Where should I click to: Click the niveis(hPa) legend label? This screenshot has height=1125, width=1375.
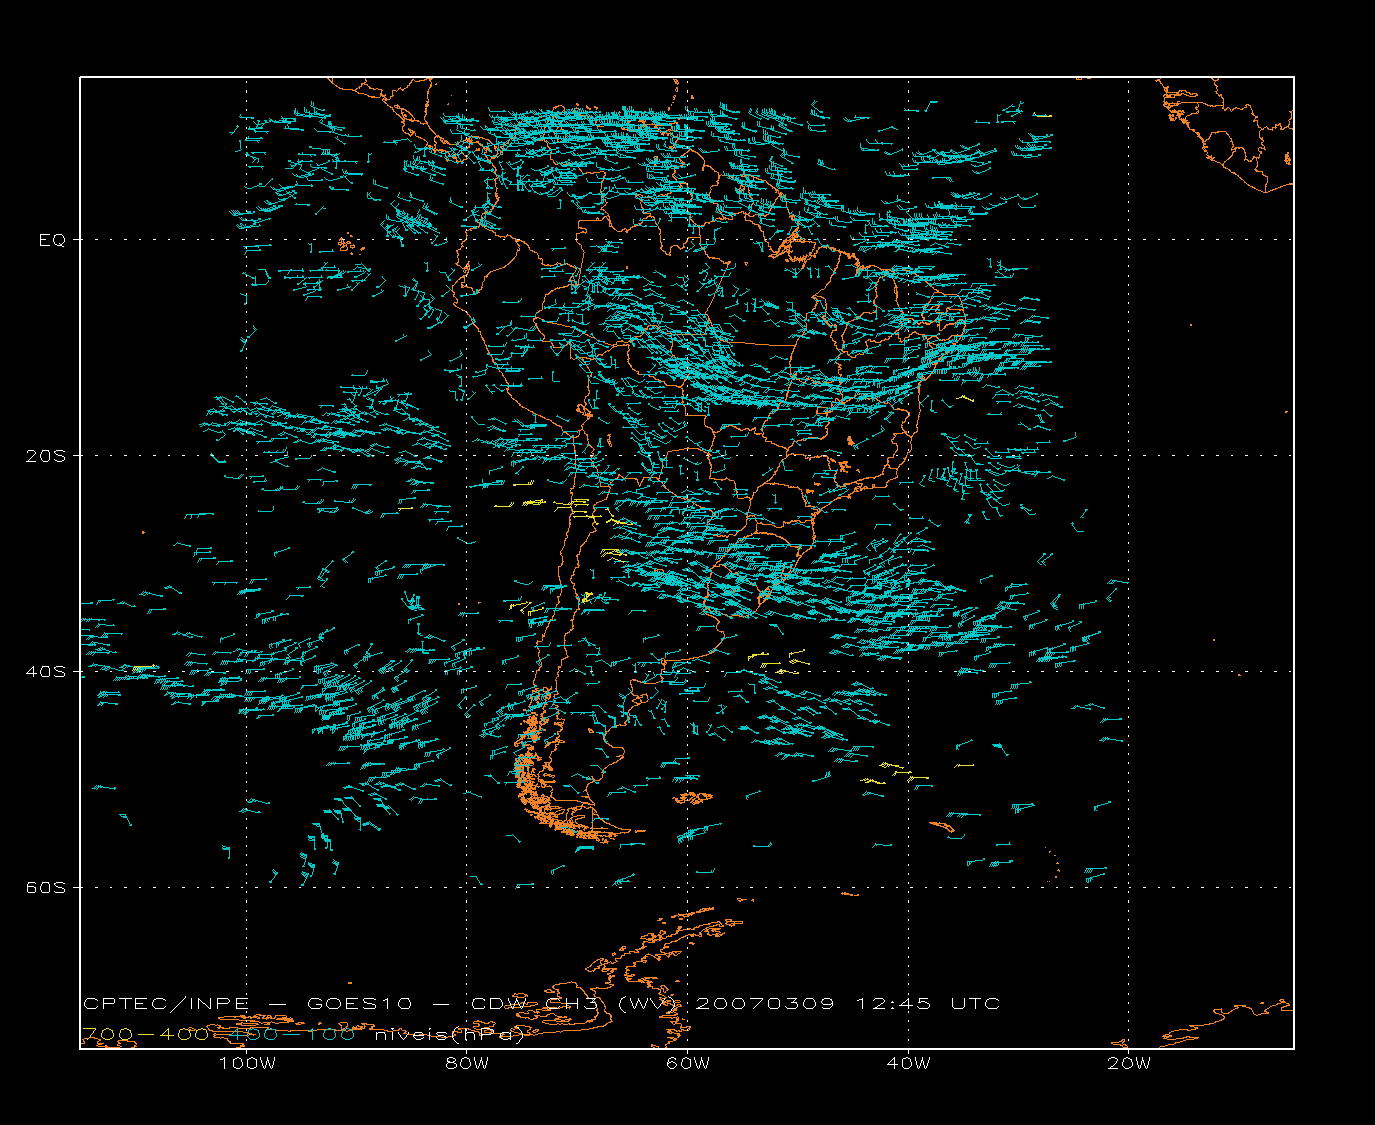[449, 1034]
